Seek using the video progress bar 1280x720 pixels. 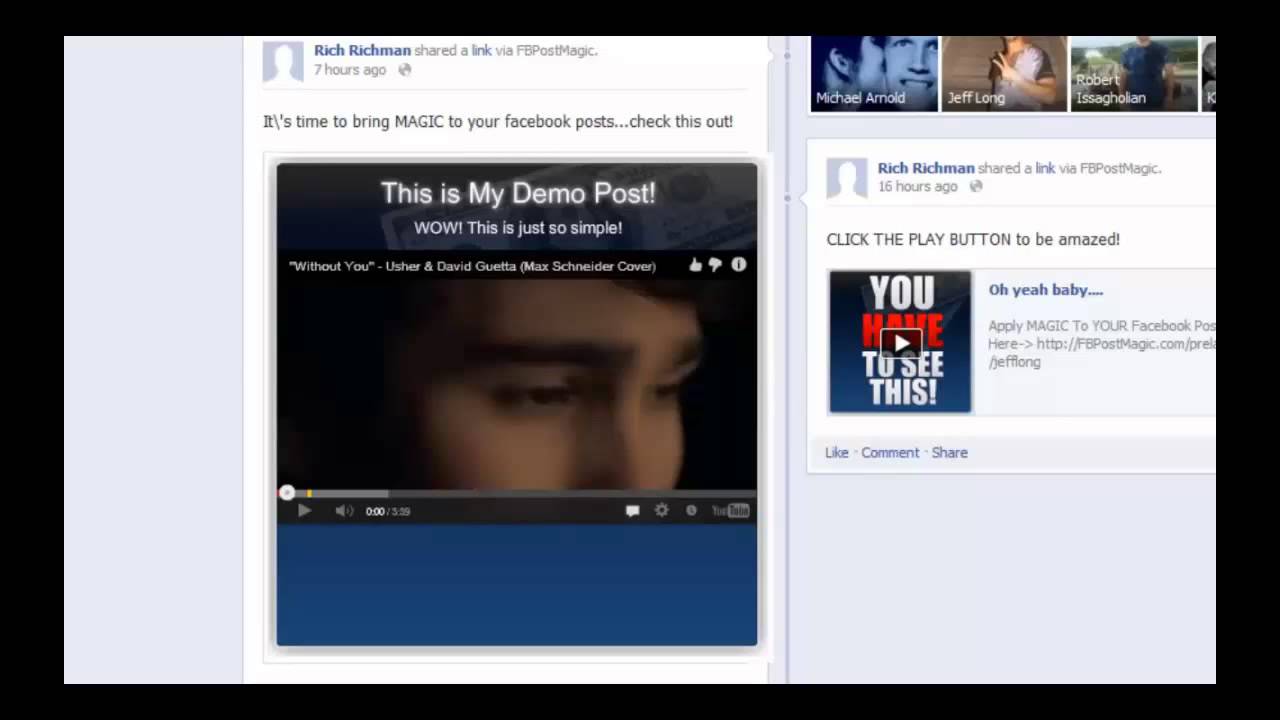point(517,493)
